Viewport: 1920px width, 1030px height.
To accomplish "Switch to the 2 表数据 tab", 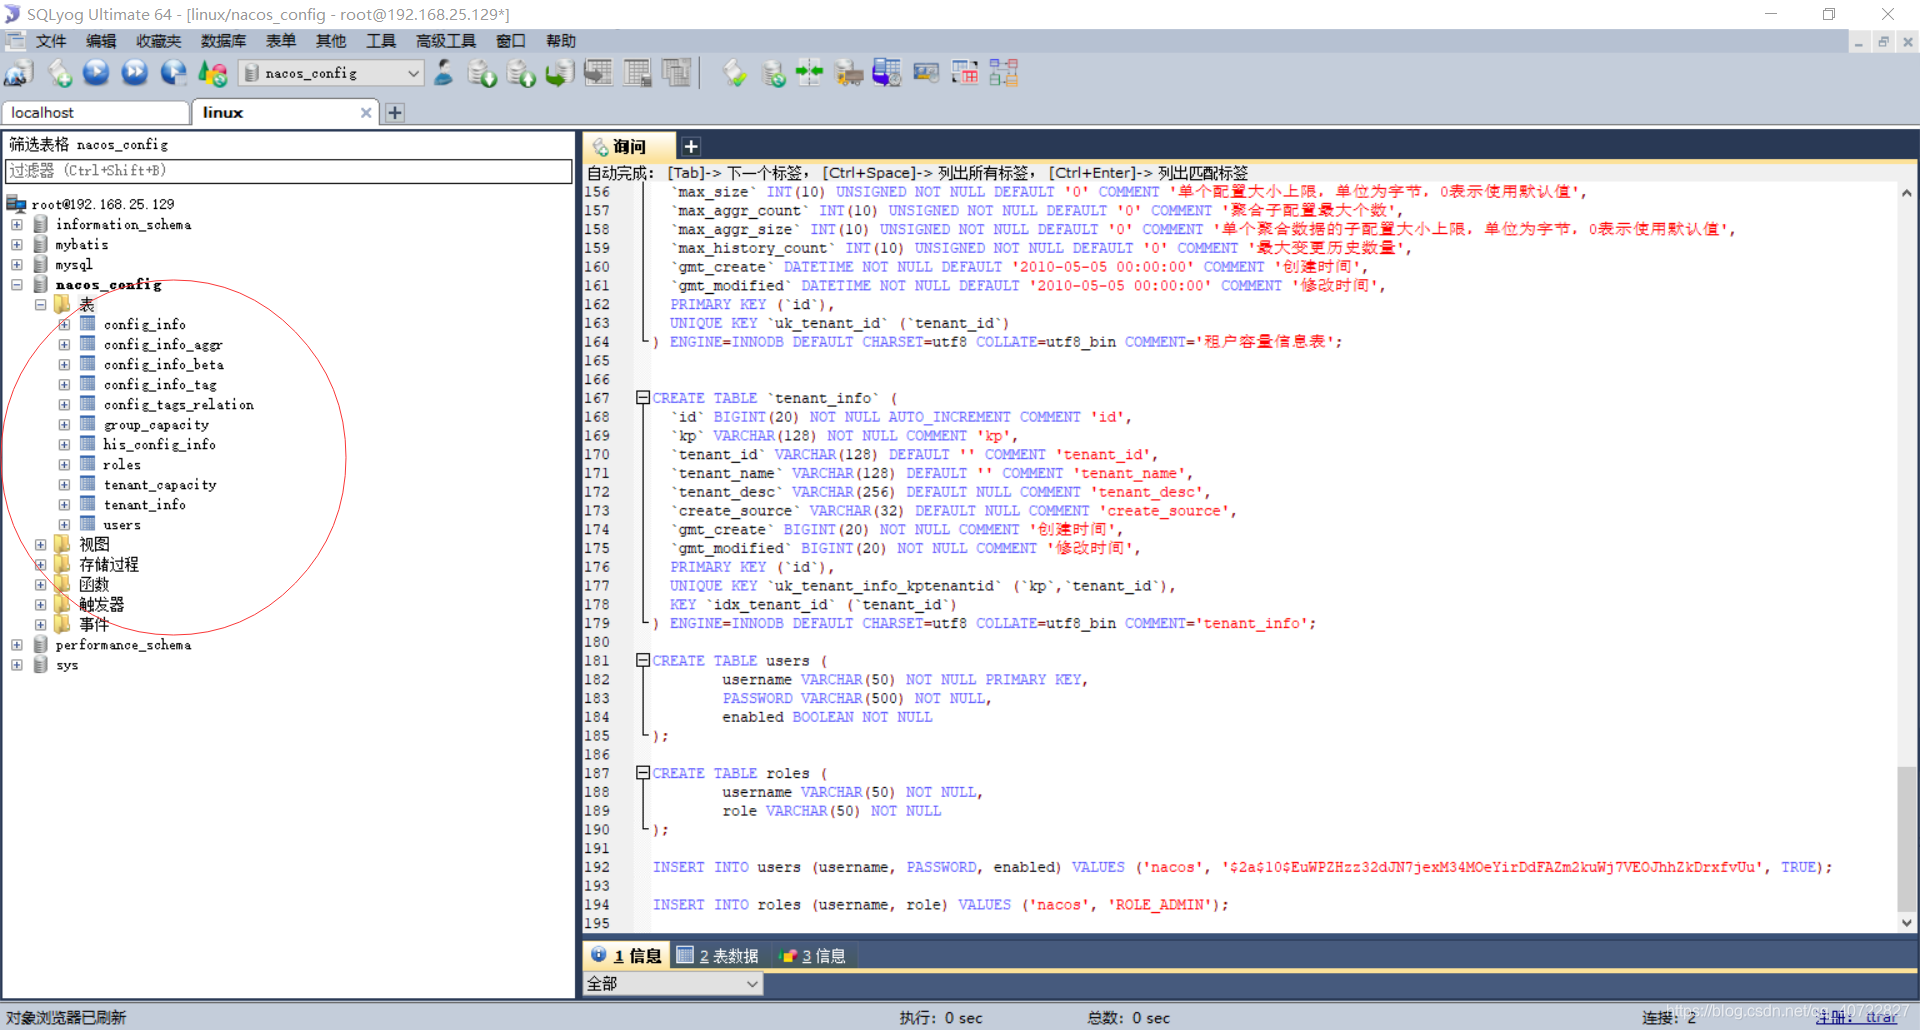I will point(718,956).
